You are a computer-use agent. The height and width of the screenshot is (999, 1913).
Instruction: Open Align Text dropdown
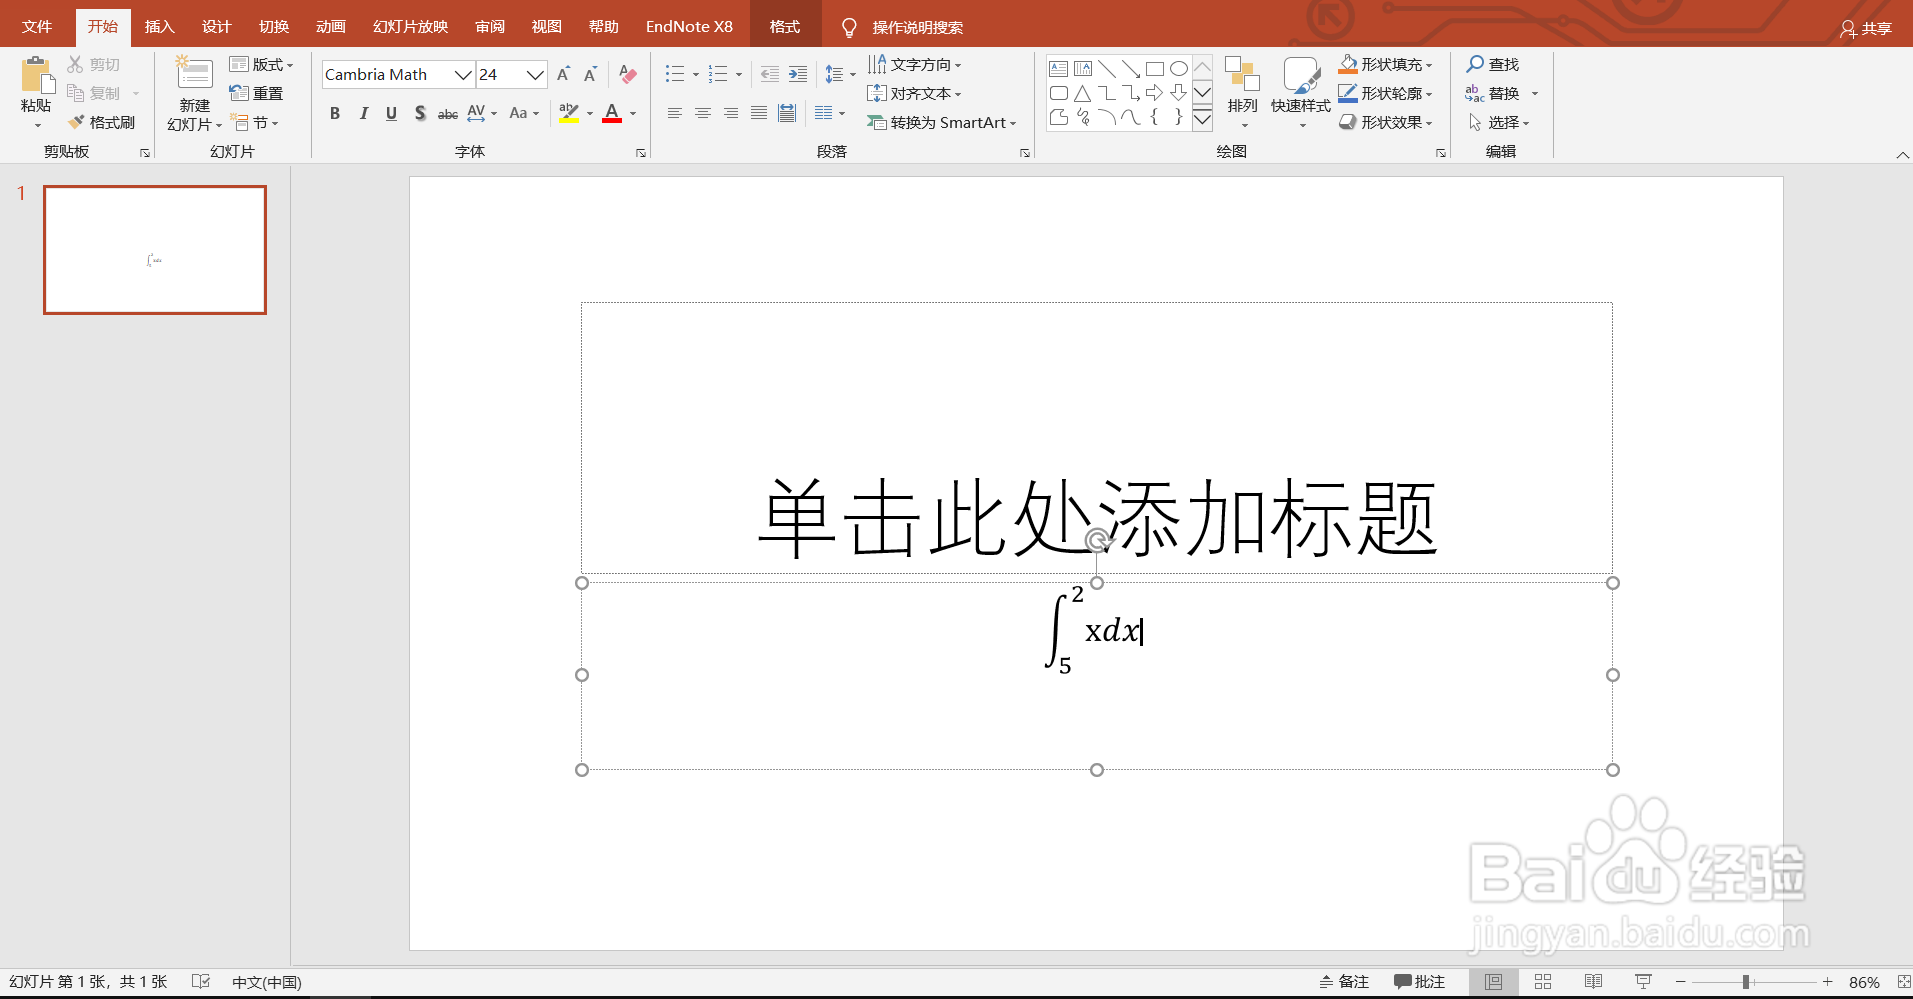[x=914, y=93]
